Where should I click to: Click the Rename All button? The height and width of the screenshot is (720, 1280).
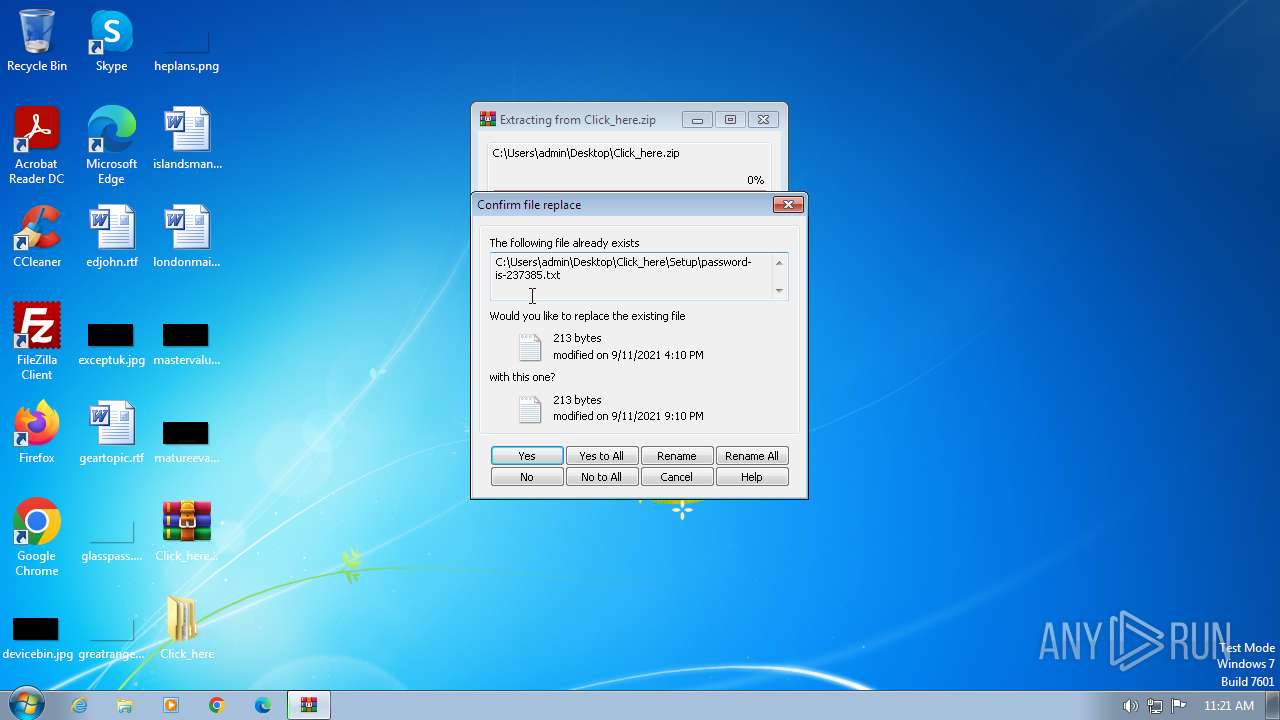(x=752, y=456)
